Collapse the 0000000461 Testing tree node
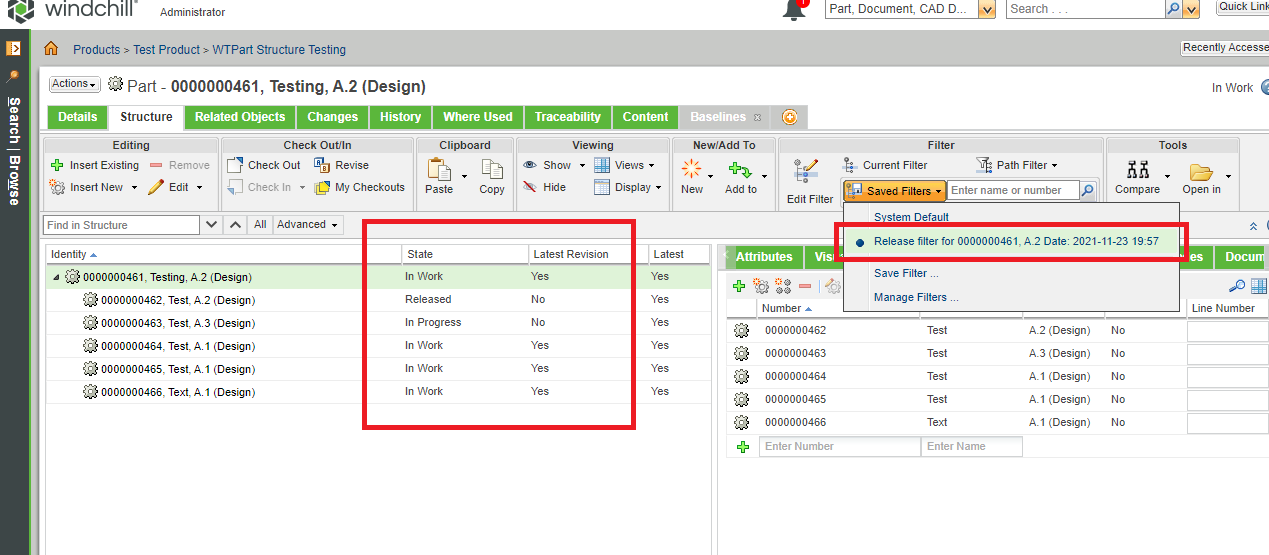1269x555 pixels. pyautogui.click(x=56, y=277)
